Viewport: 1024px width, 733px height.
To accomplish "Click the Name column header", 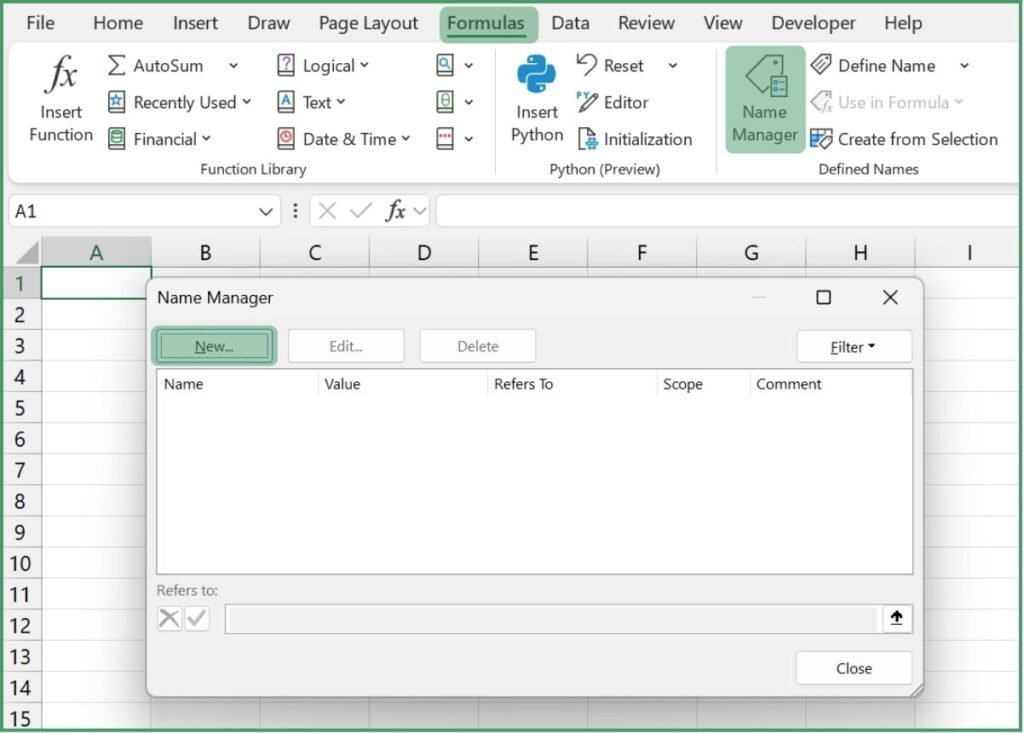I will tap(238, 384).
